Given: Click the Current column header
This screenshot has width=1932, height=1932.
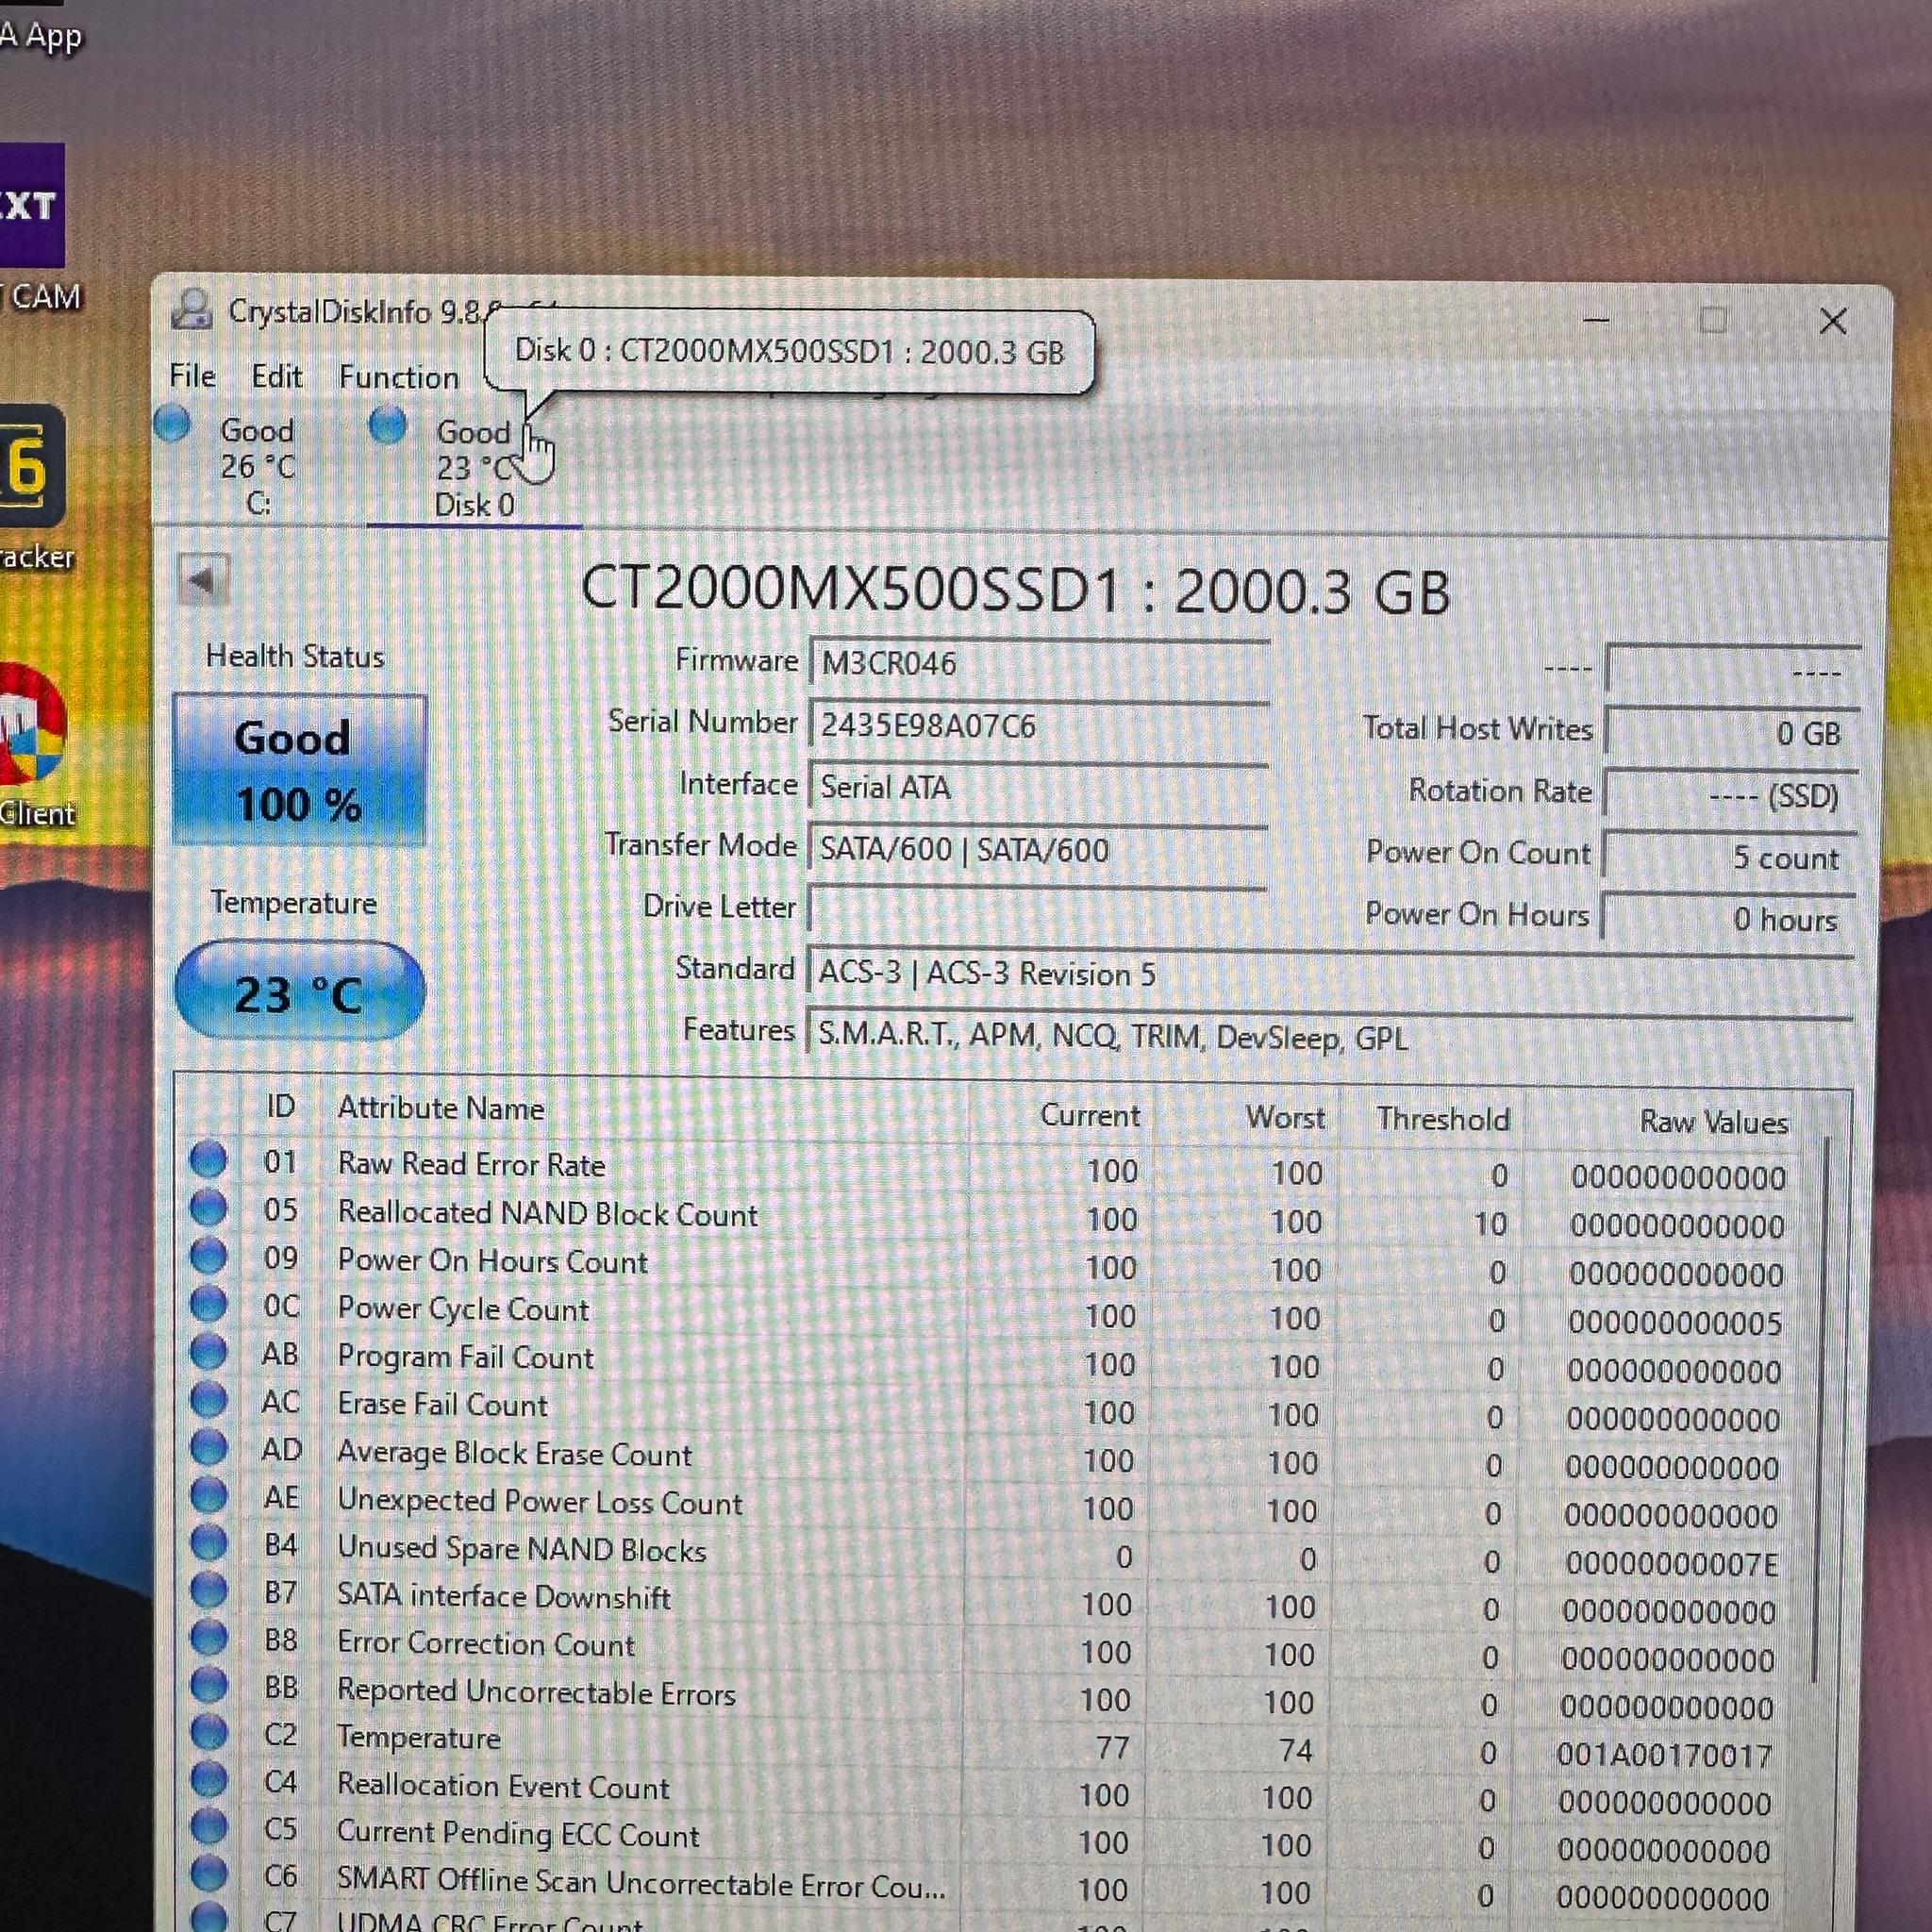Looking at the screenshot, I should [1089, 1115].
